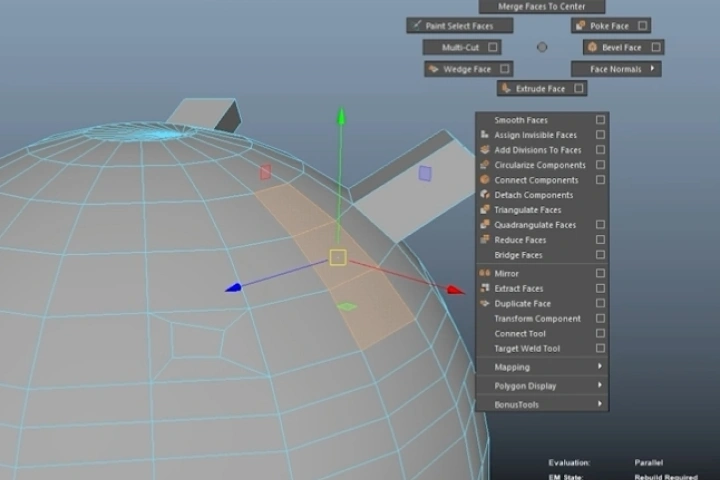
Task: Open Bevel Face options box
Action: pyautogui.click(x=656, y=47)
